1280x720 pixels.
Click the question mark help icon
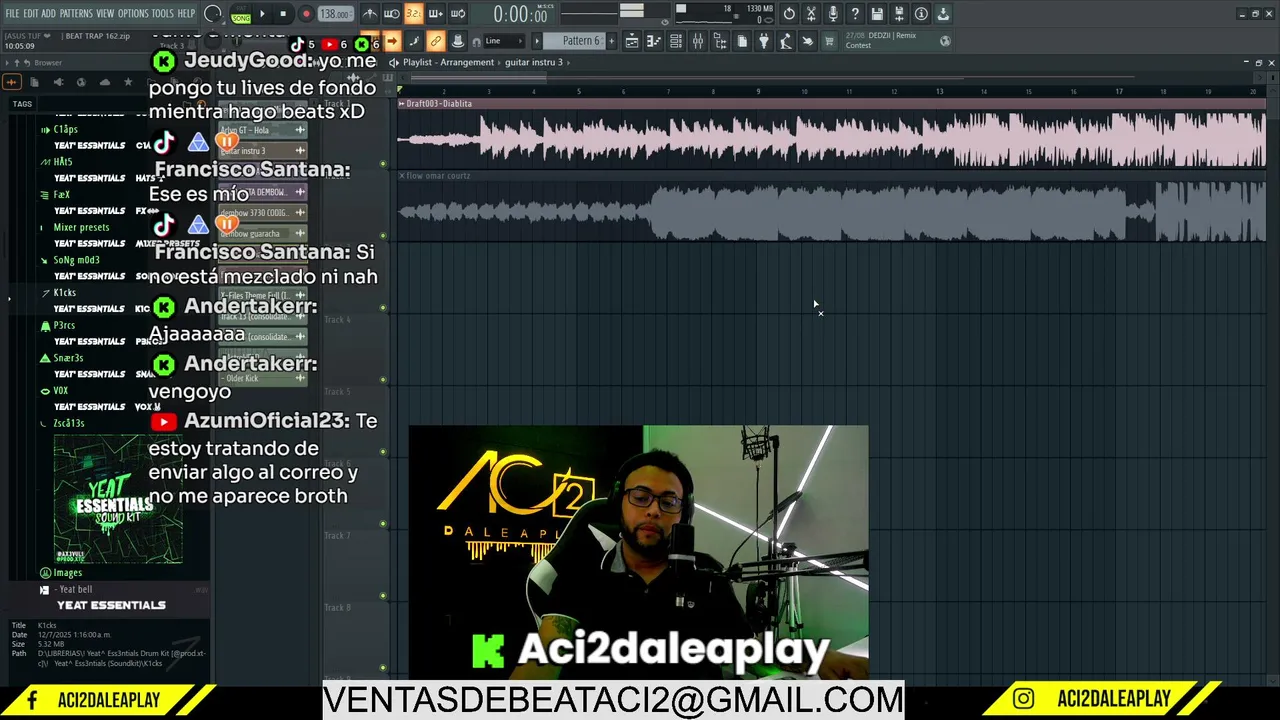coord(855,14)
